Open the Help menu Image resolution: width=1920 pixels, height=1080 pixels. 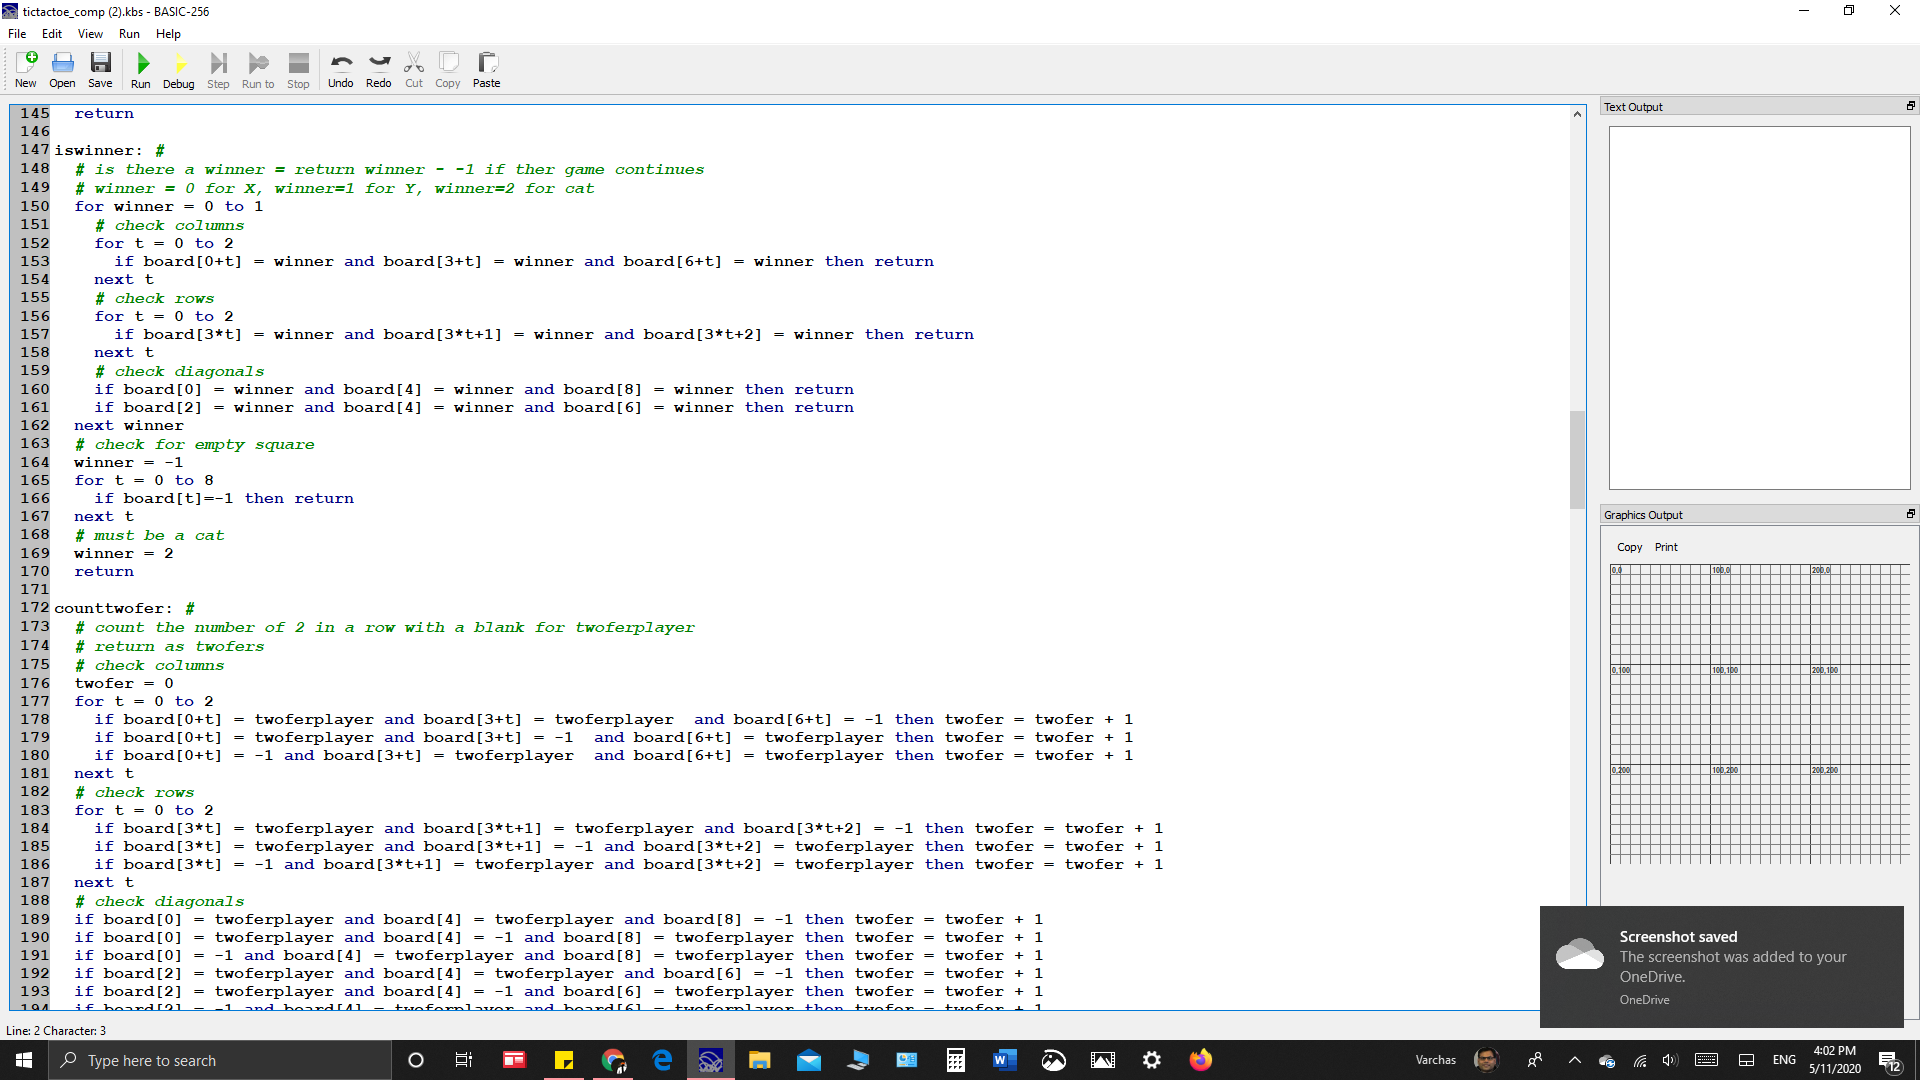[x=168, y=33]
